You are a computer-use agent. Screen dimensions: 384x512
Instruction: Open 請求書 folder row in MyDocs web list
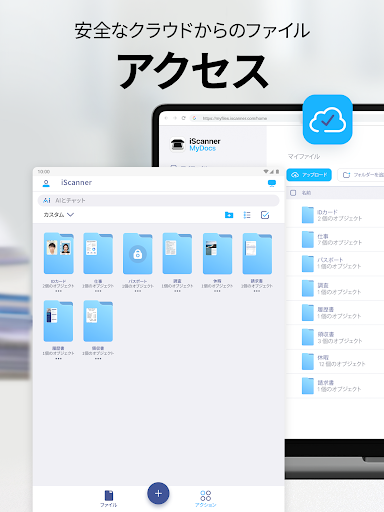(x=335, y=386)
